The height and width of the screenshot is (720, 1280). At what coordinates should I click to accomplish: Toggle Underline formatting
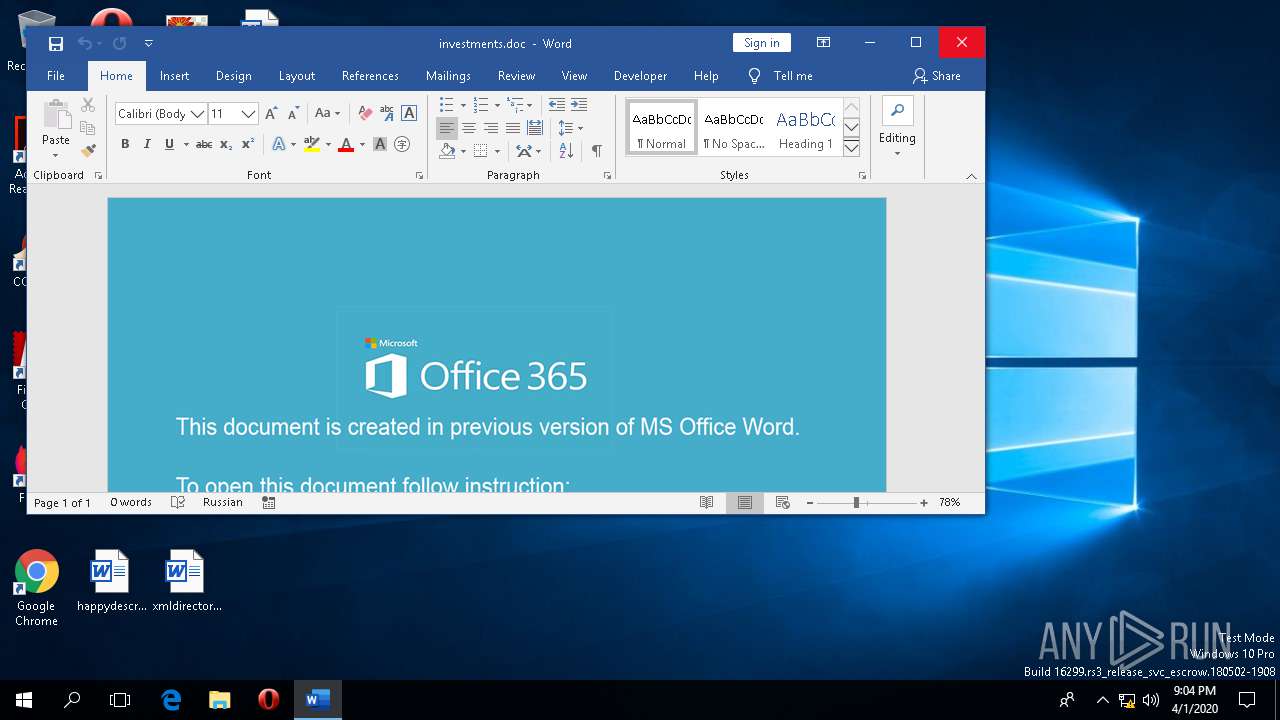point(169,145)
